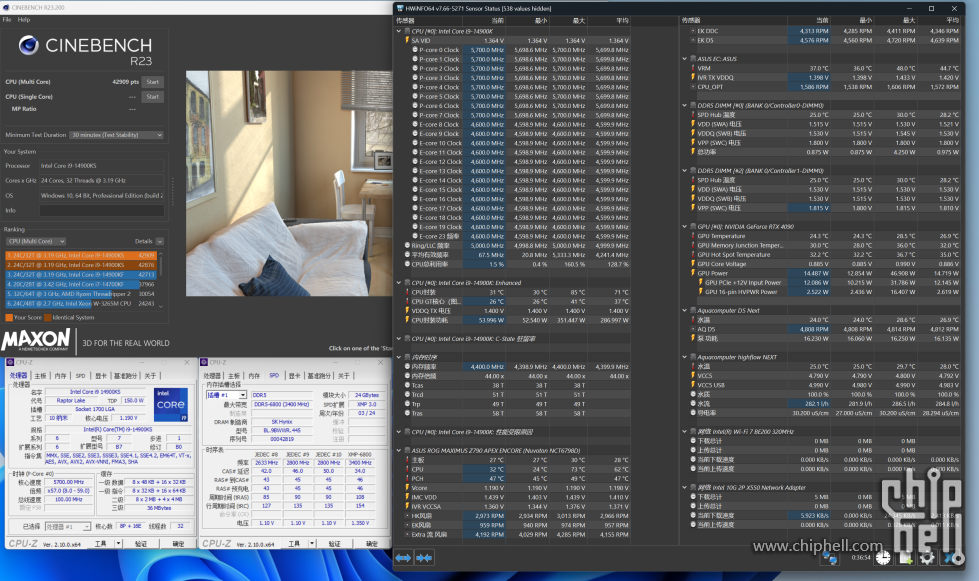This screenshot has width=979, height=581.
Task: Click the voltage icon beside Vcore row
Action: click(407, 488)
